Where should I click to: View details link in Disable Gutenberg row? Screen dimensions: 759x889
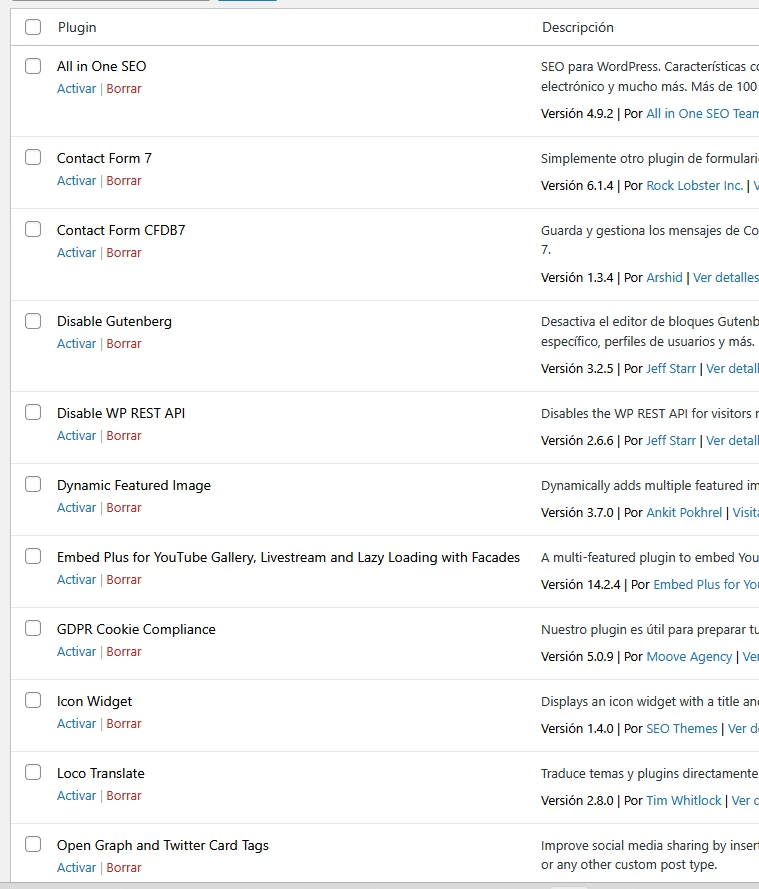(x=732, y=369)
